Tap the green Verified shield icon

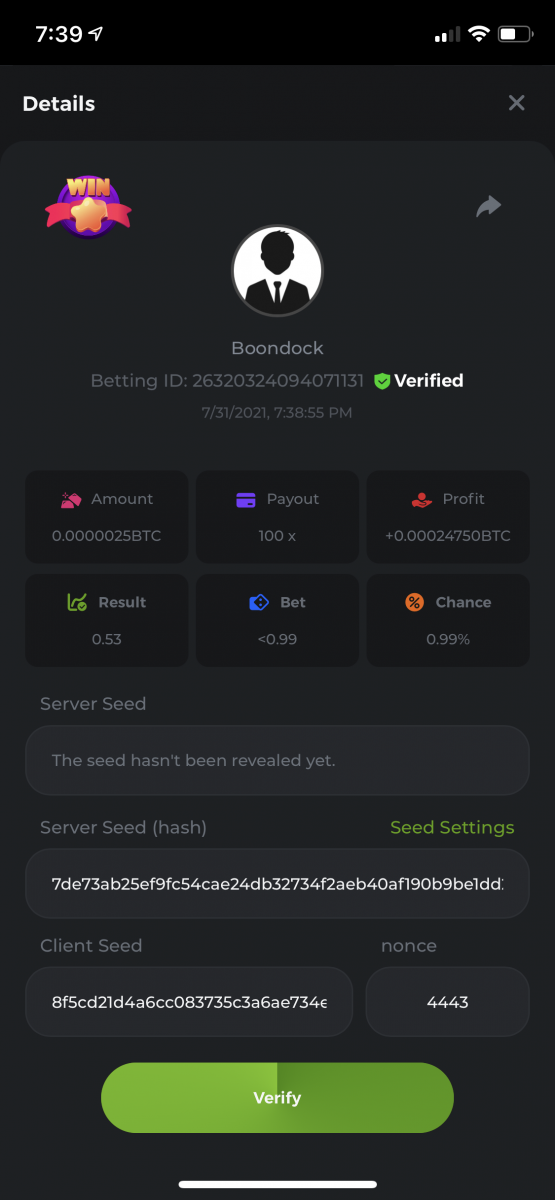(381, 381)
